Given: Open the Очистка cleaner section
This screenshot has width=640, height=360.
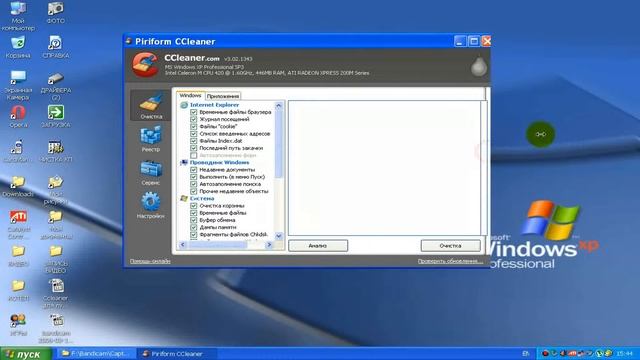Looking at the screenshot, I should pyautogui.click(x=151, y=106).
